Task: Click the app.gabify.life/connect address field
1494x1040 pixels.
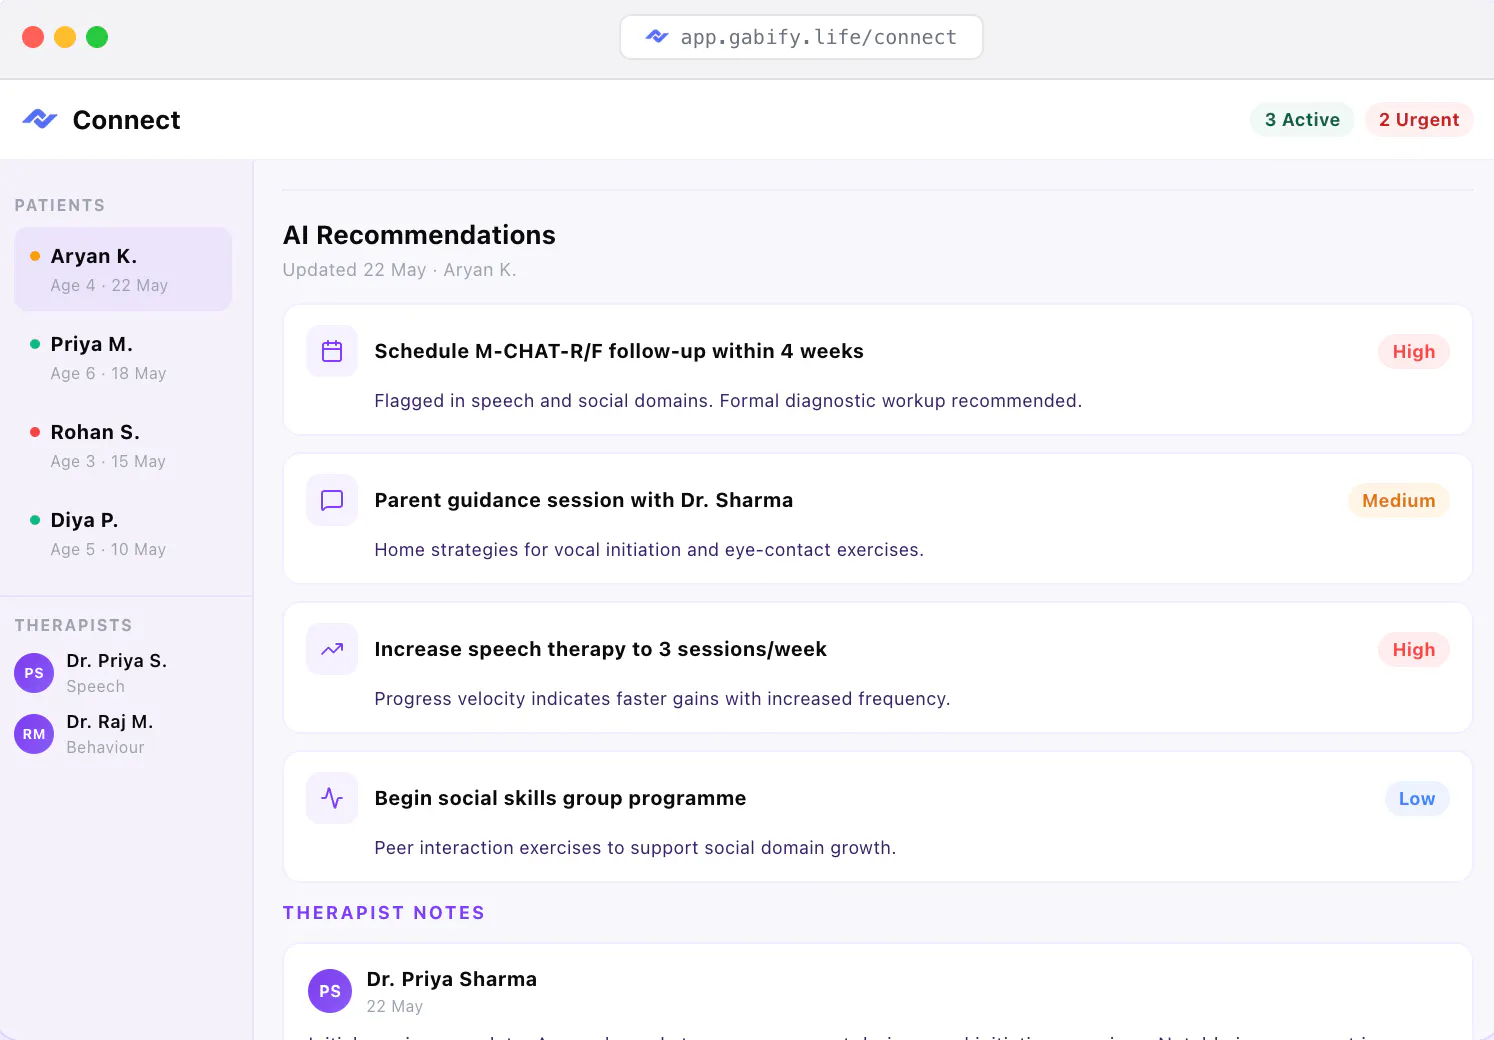Action: coord(801,37)
